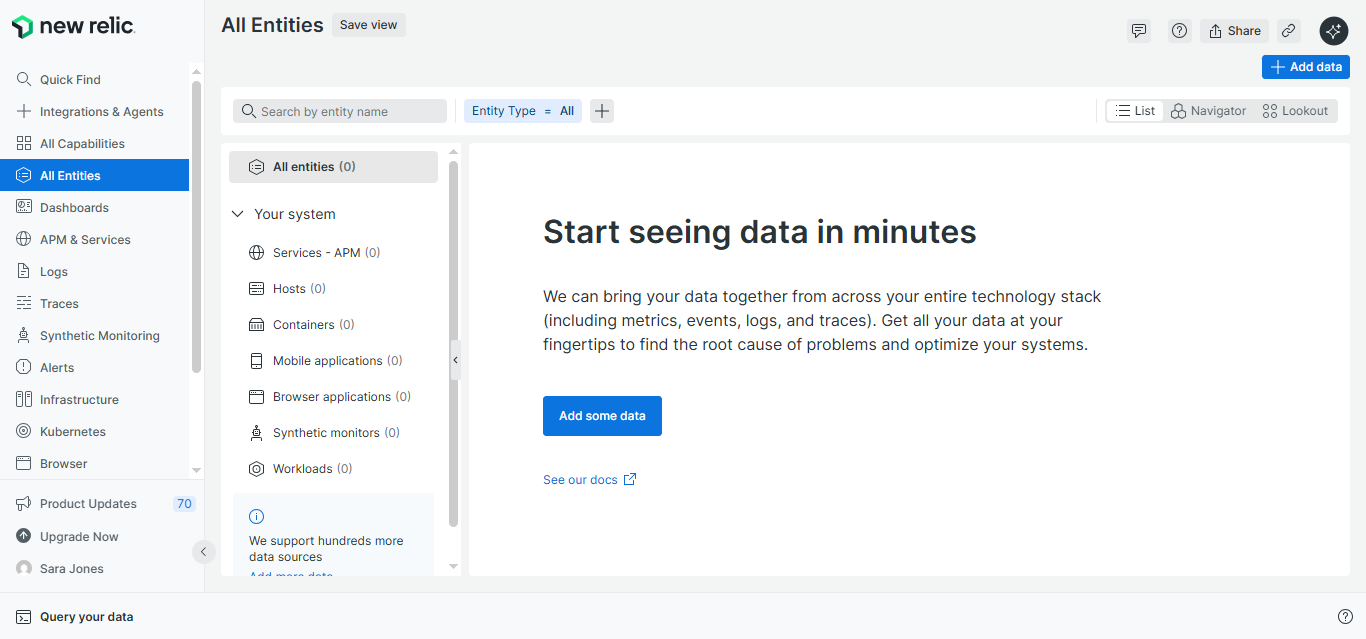Open Product Updates megaphone icon

coord(24,504)
